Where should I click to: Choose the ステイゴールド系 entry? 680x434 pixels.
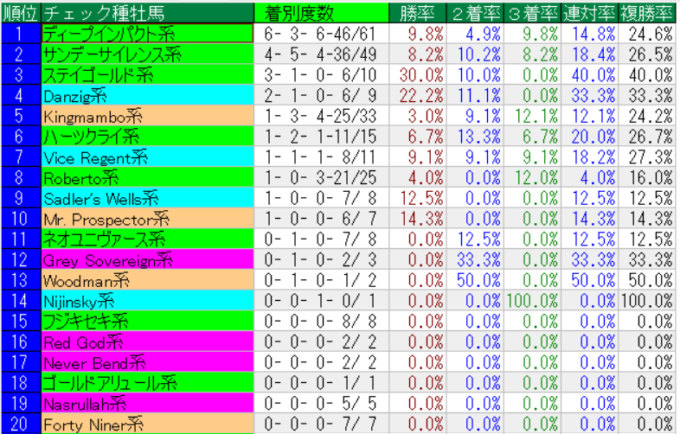tap(98, 75)
